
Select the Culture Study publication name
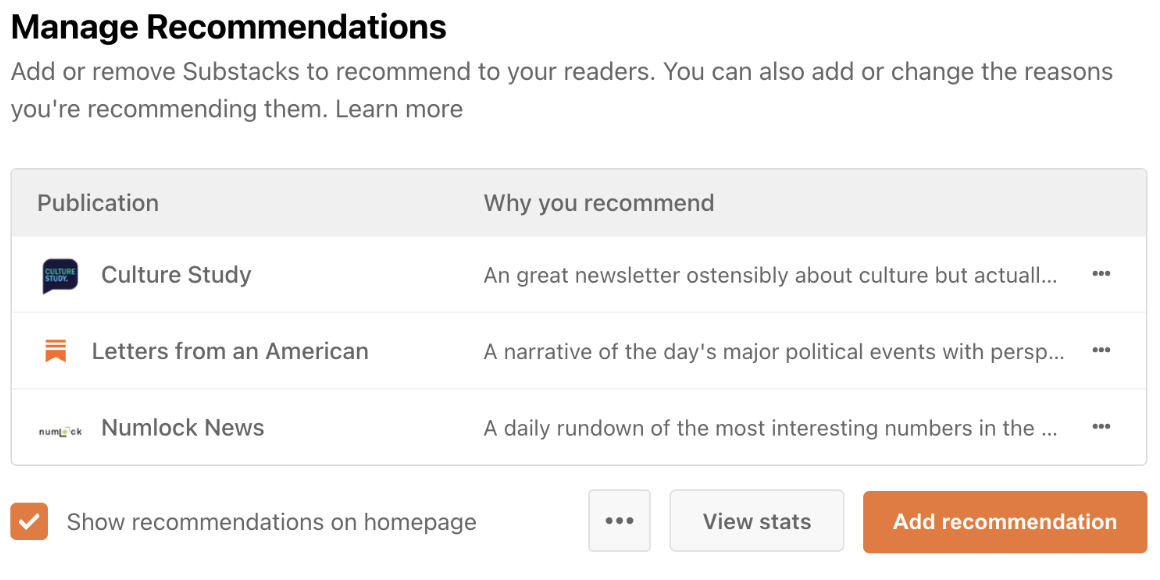point(176,275)
